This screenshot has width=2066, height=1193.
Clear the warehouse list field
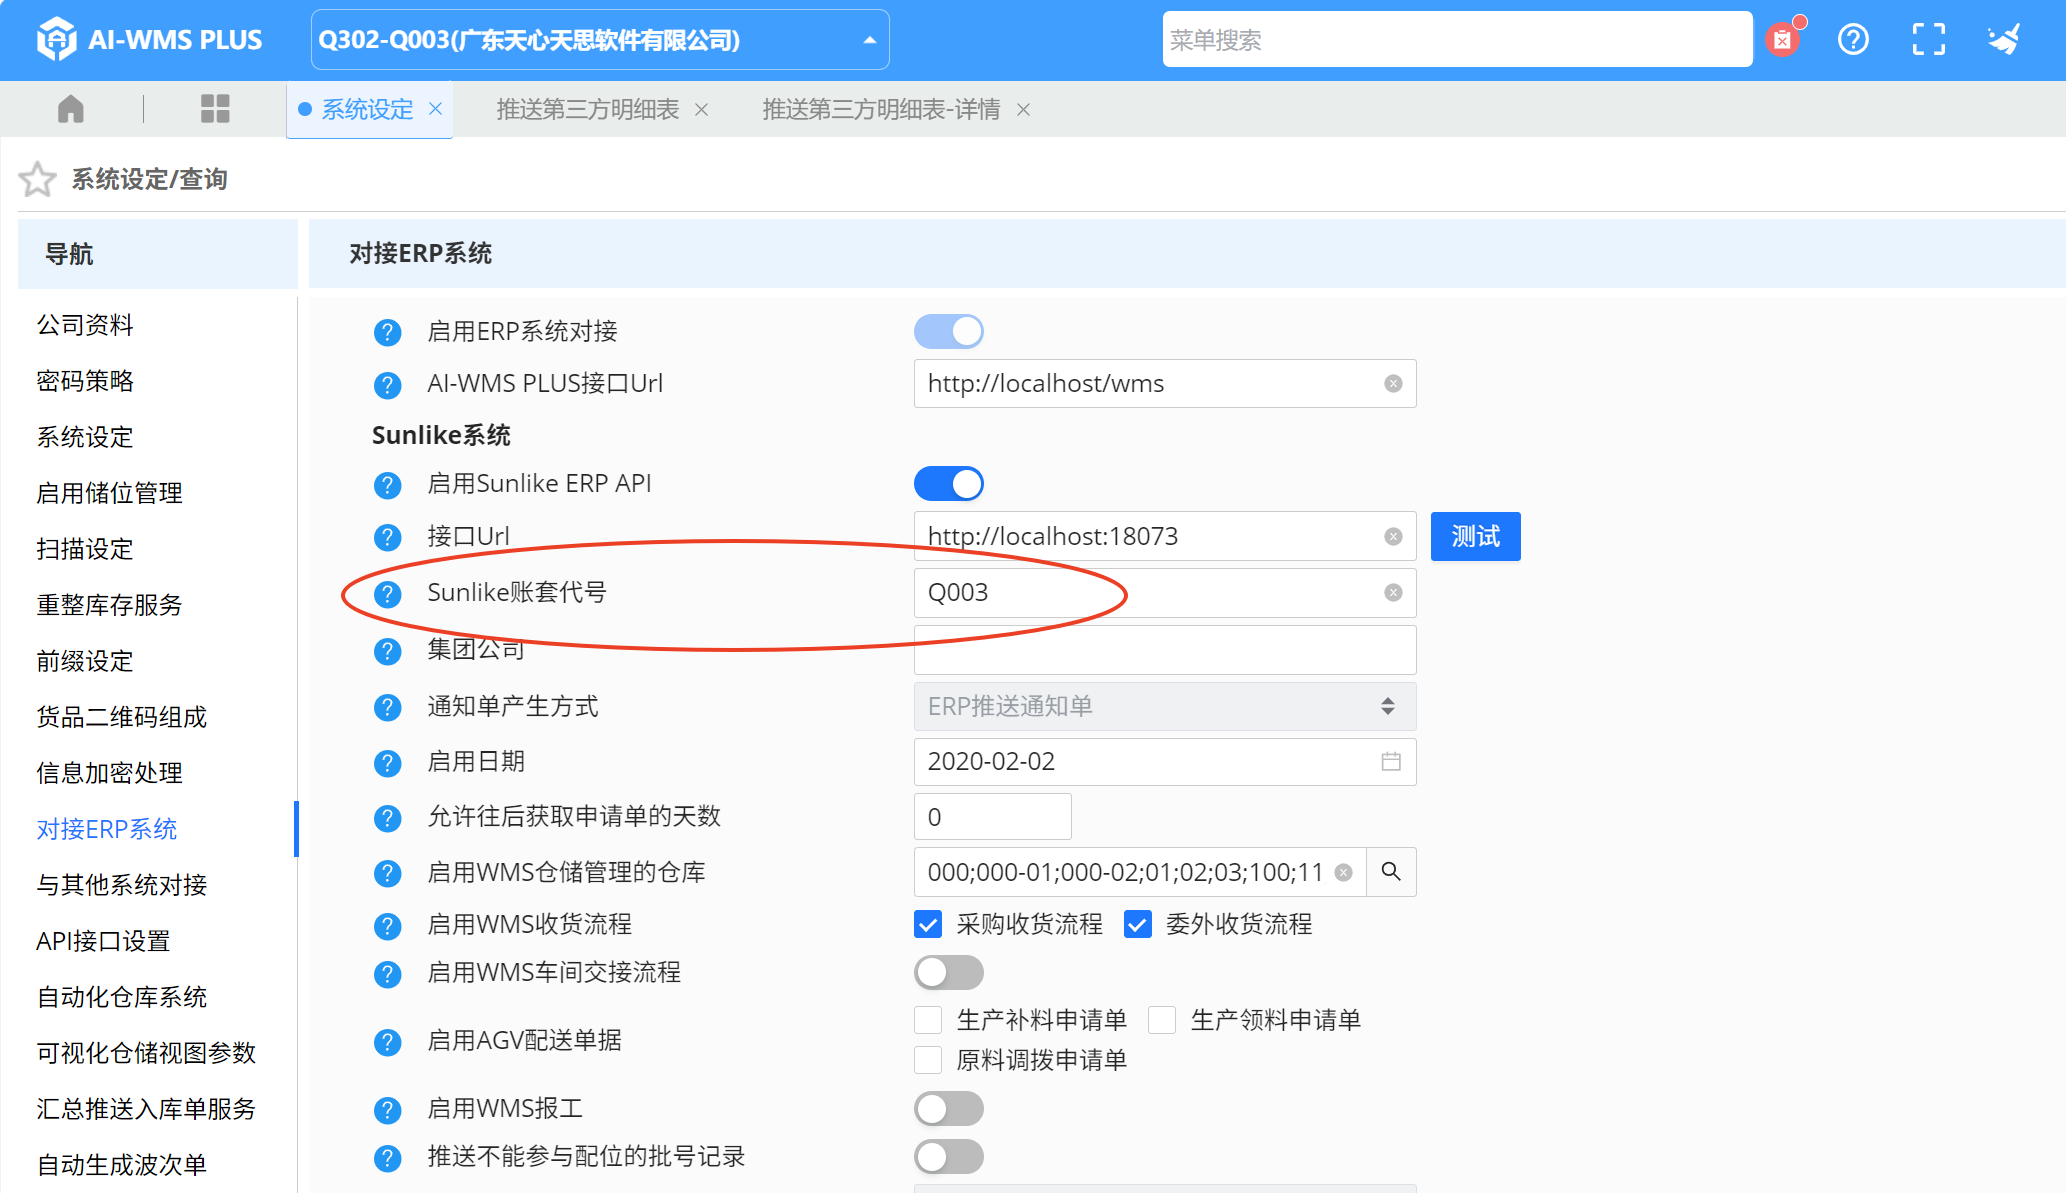tap(1344, 872)
